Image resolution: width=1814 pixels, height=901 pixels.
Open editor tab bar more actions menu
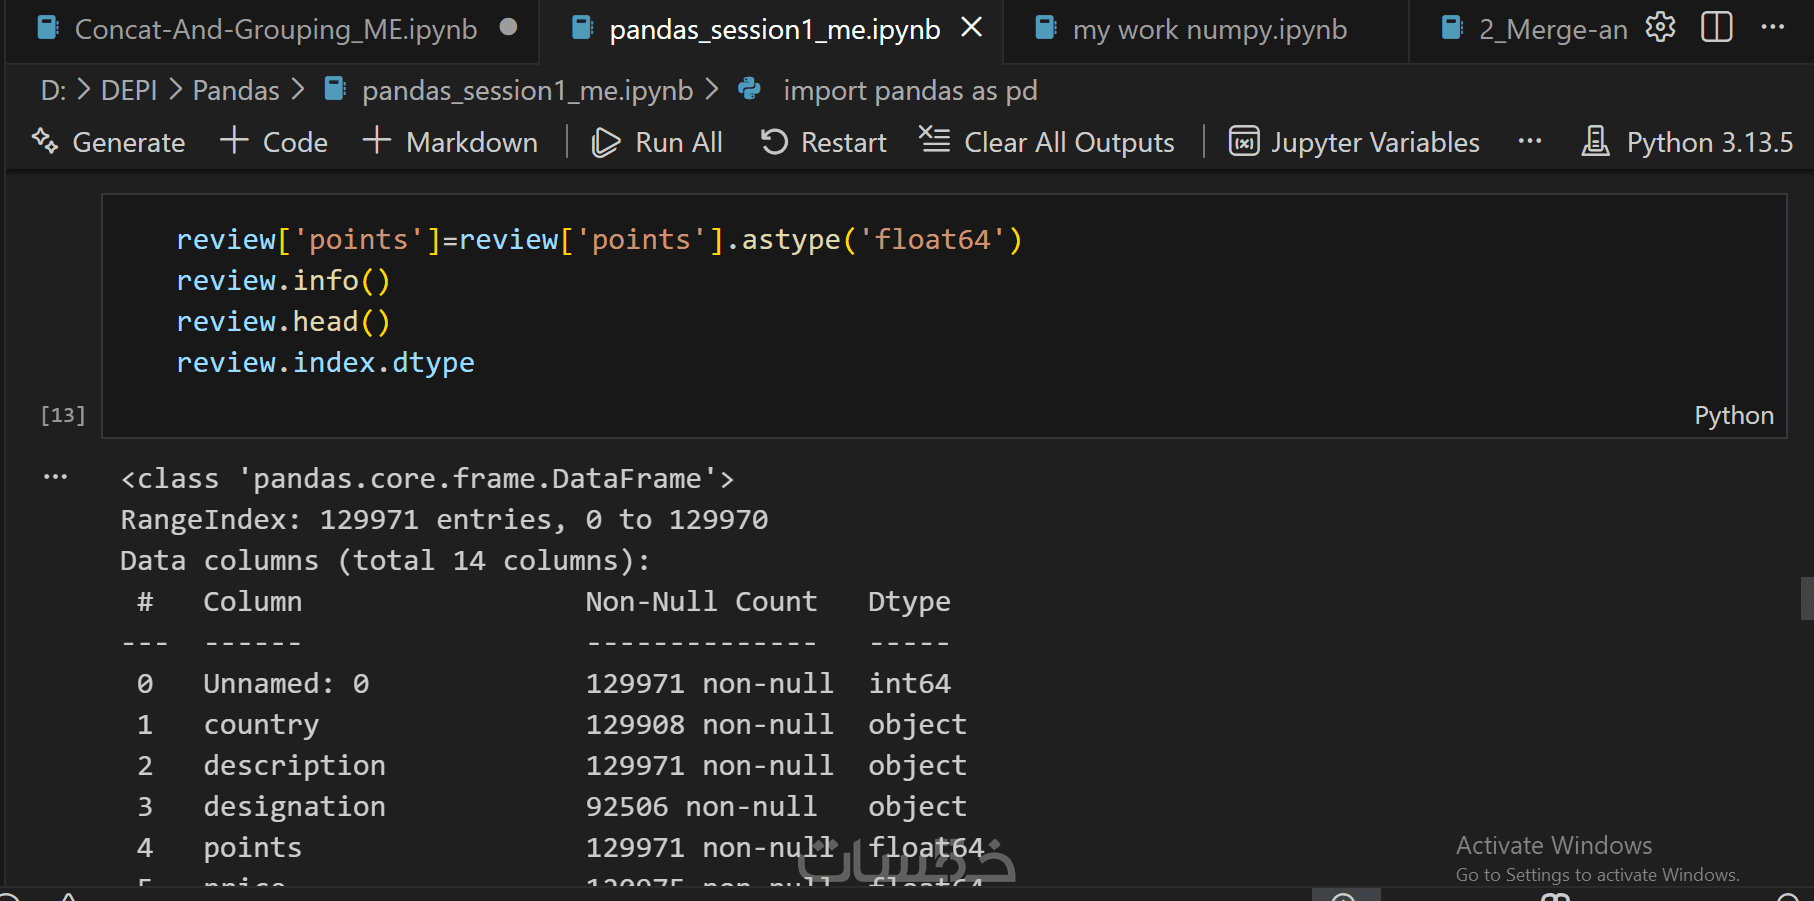pos(1773,28)
